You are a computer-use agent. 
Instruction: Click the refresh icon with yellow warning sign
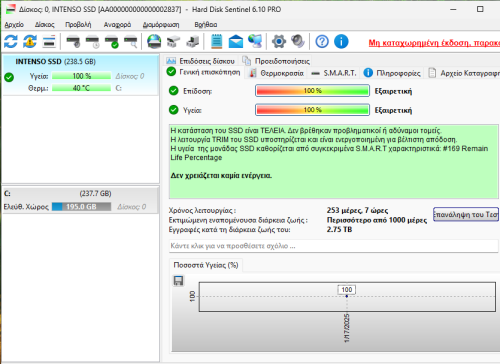pos(30,42)
